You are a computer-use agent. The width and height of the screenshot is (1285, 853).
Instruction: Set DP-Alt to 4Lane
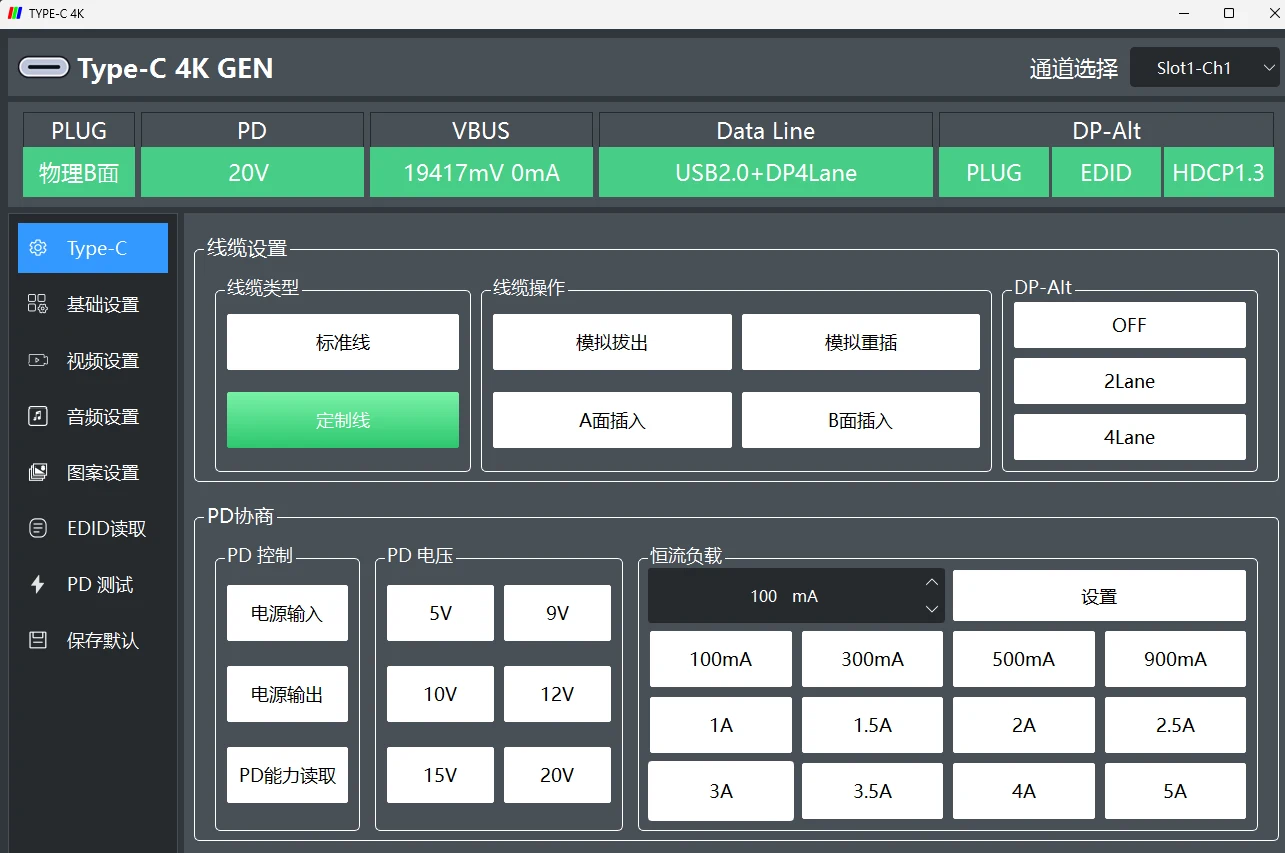pyautogui.click(x=1130, y=437)
